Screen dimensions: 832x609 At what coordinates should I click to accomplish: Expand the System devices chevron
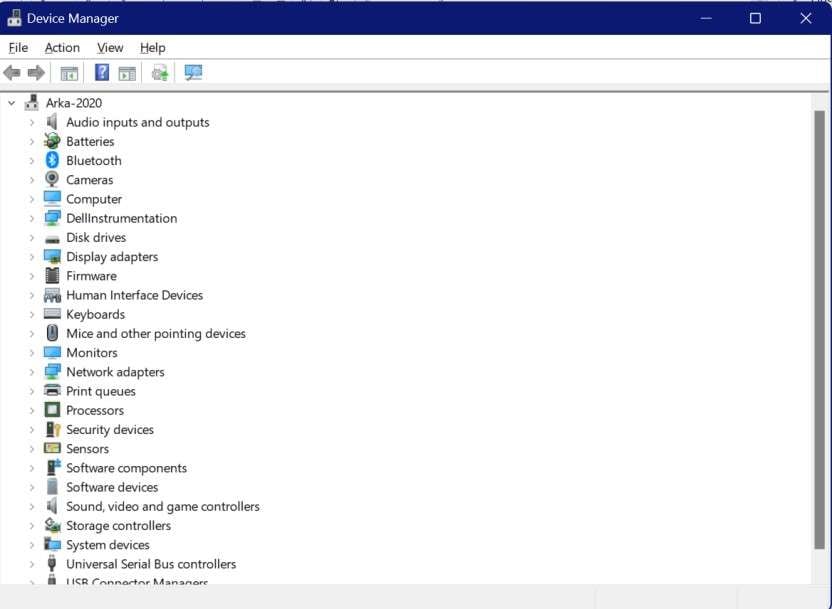(32, 545)
